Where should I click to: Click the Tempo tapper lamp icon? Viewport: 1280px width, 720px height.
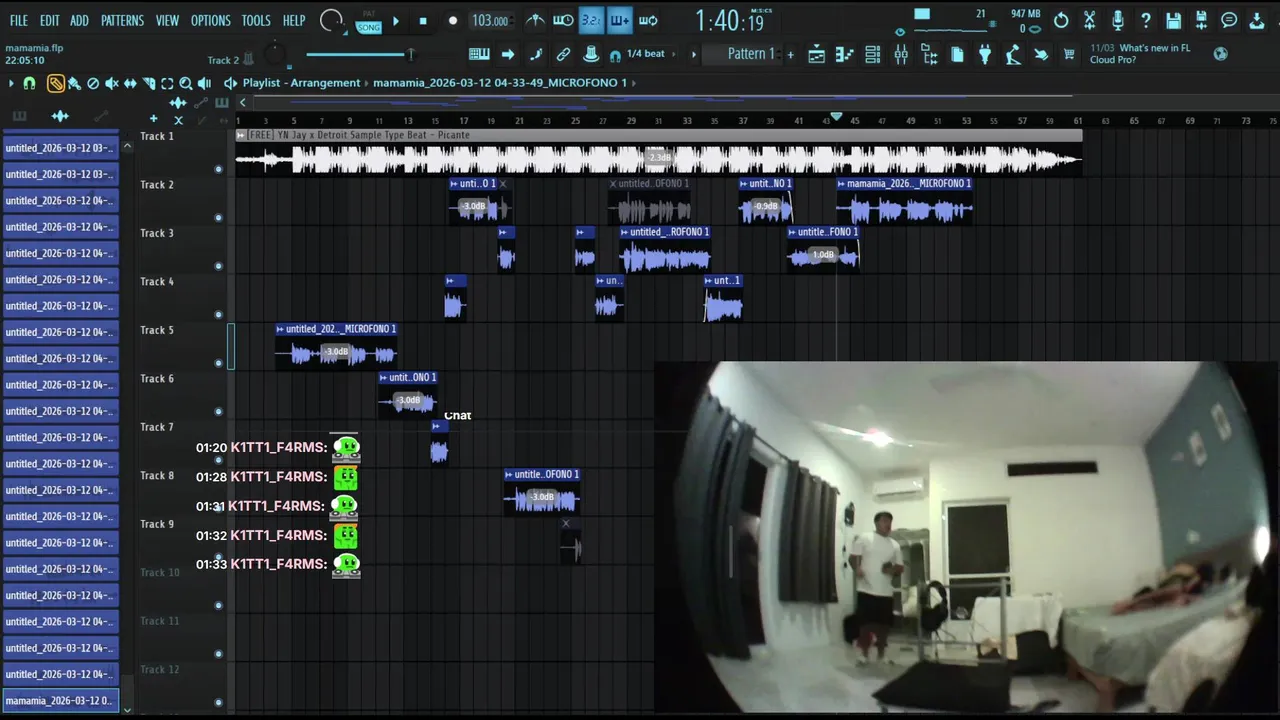point(1012,55)
